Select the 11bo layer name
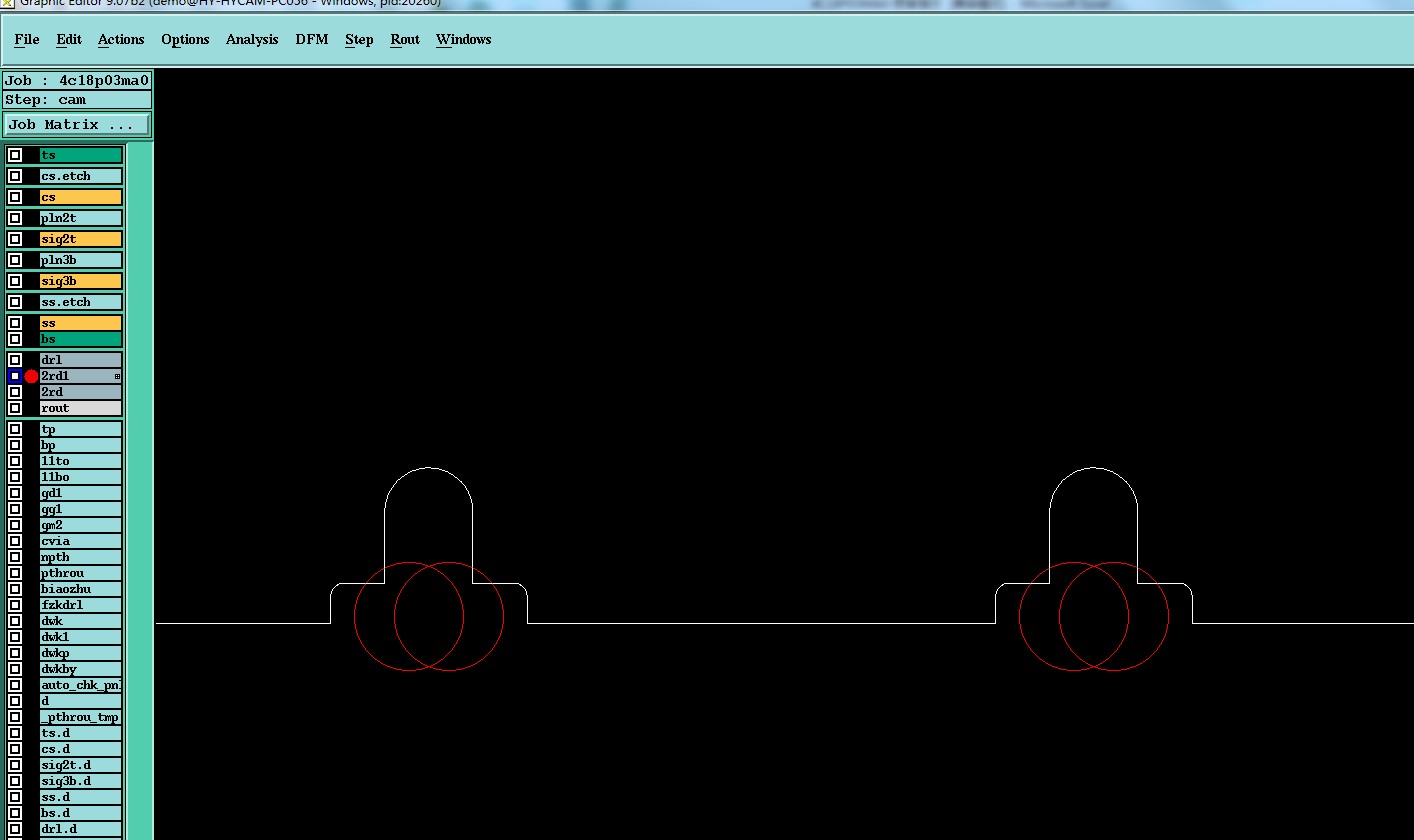 [x=80, y=477]
